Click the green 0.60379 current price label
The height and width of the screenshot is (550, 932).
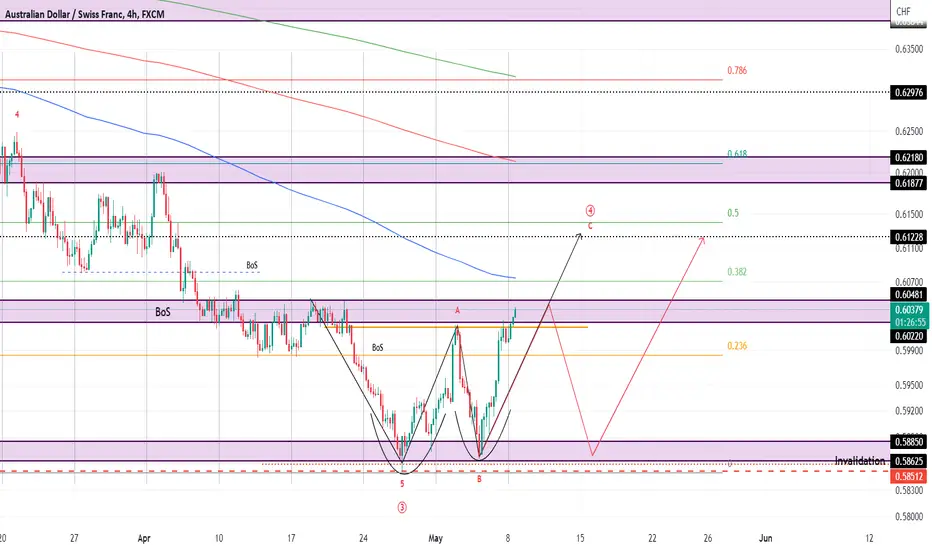909,310
